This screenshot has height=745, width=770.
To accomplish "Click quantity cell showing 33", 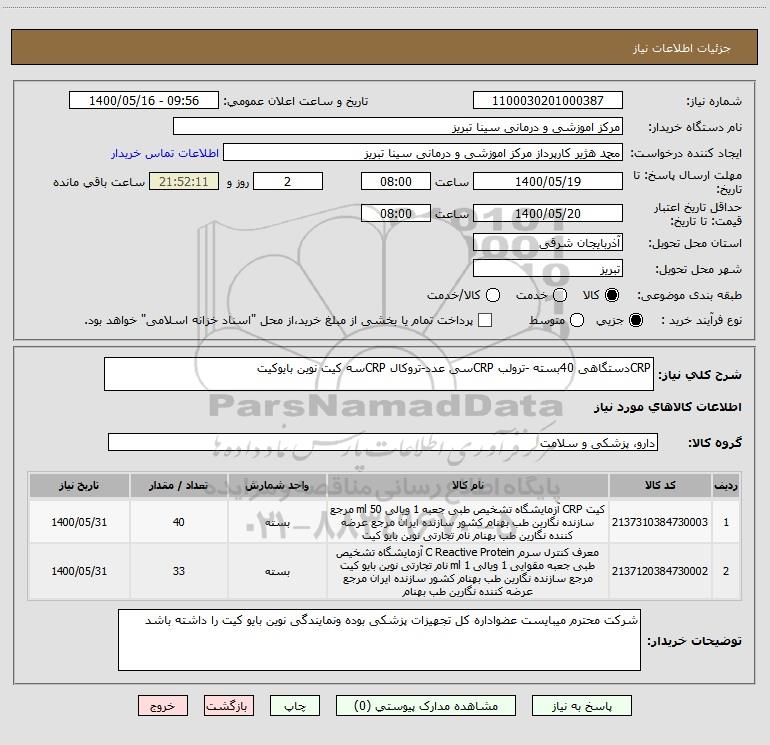I will point(178,571).
